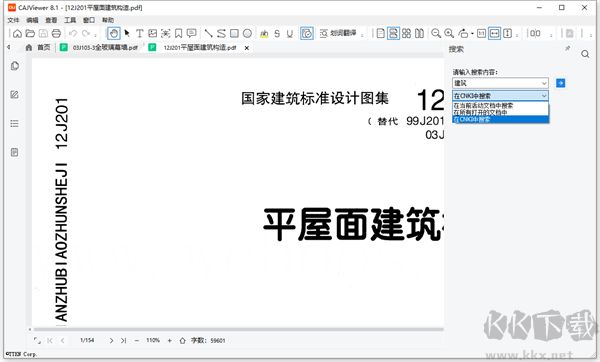600x362 pixels.
Task: Select the rectangle drawing tool
Action: 234,34
